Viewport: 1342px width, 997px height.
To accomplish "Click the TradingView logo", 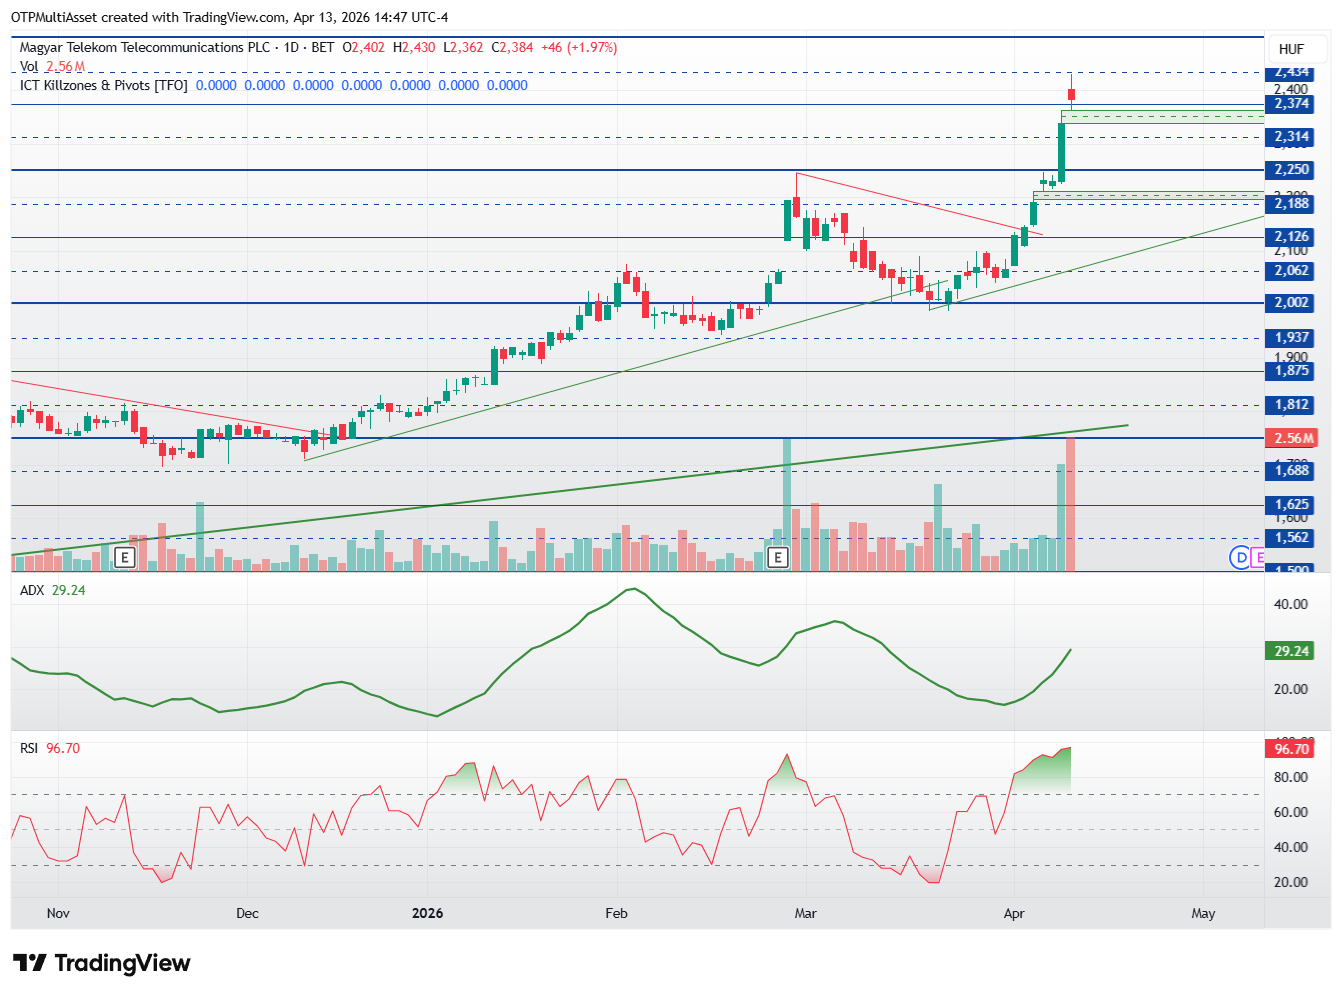I will pos(101,963).
